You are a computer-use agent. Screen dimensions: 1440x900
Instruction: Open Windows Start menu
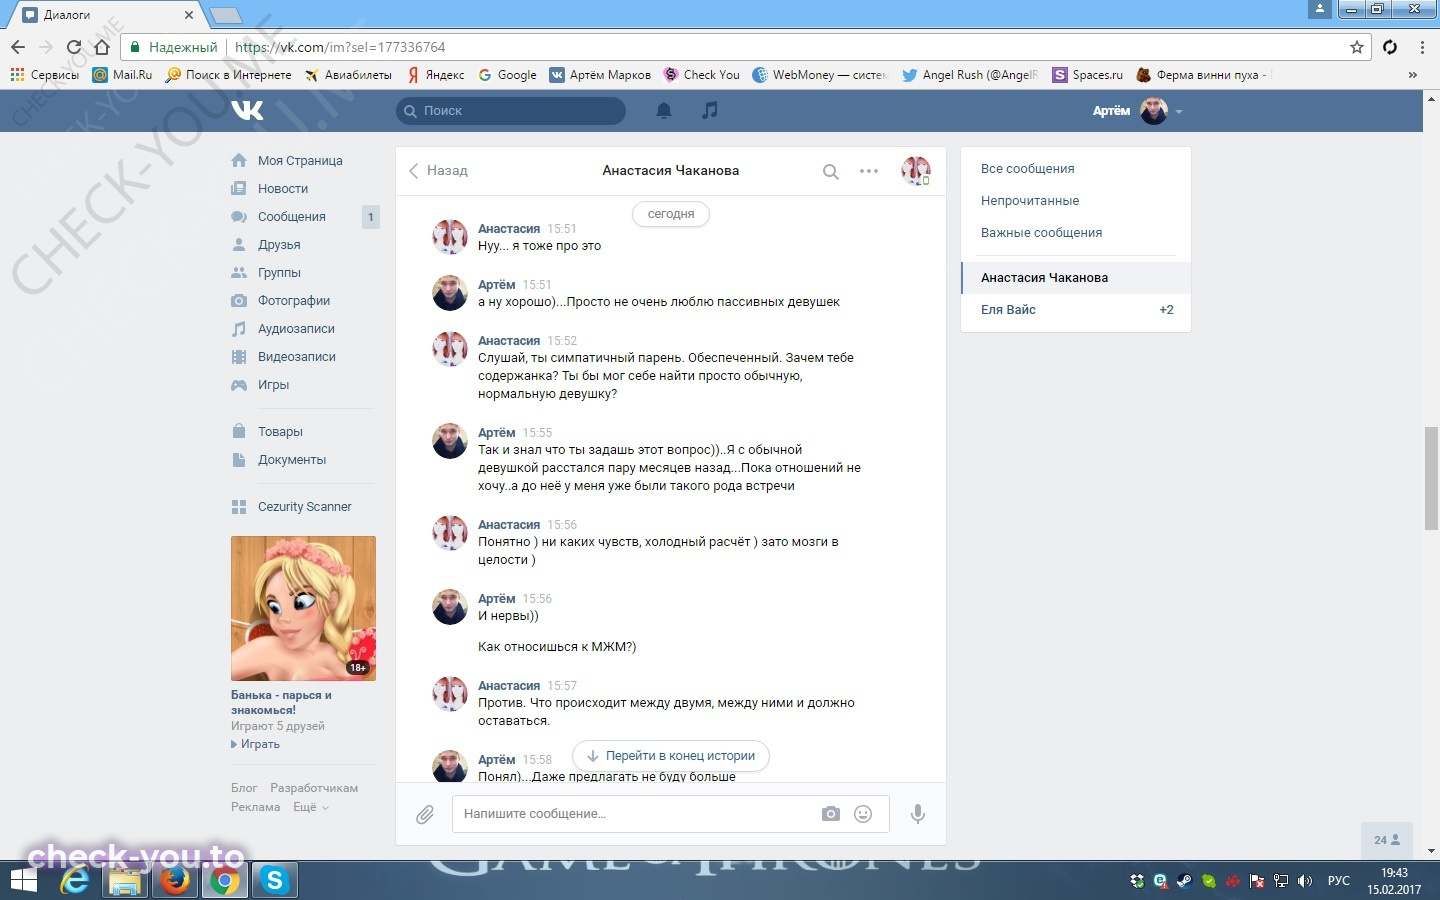22,881
